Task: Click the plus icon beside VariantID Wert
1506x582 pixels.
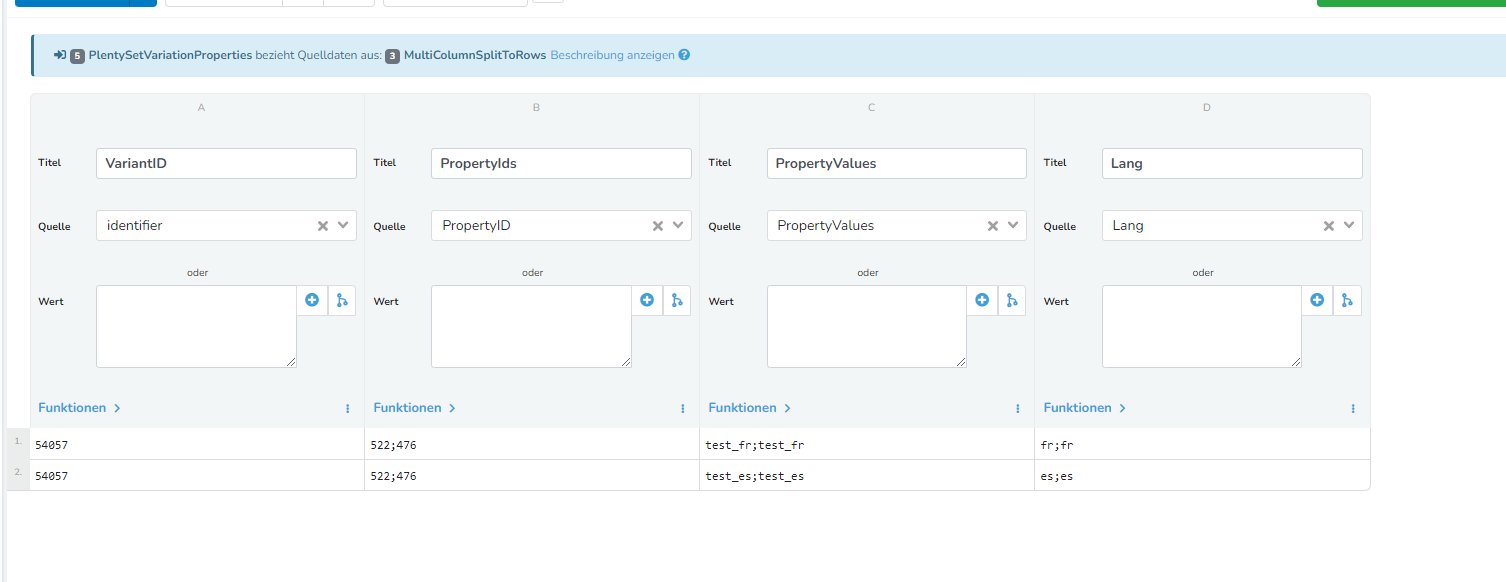Action: pos(312,300)
